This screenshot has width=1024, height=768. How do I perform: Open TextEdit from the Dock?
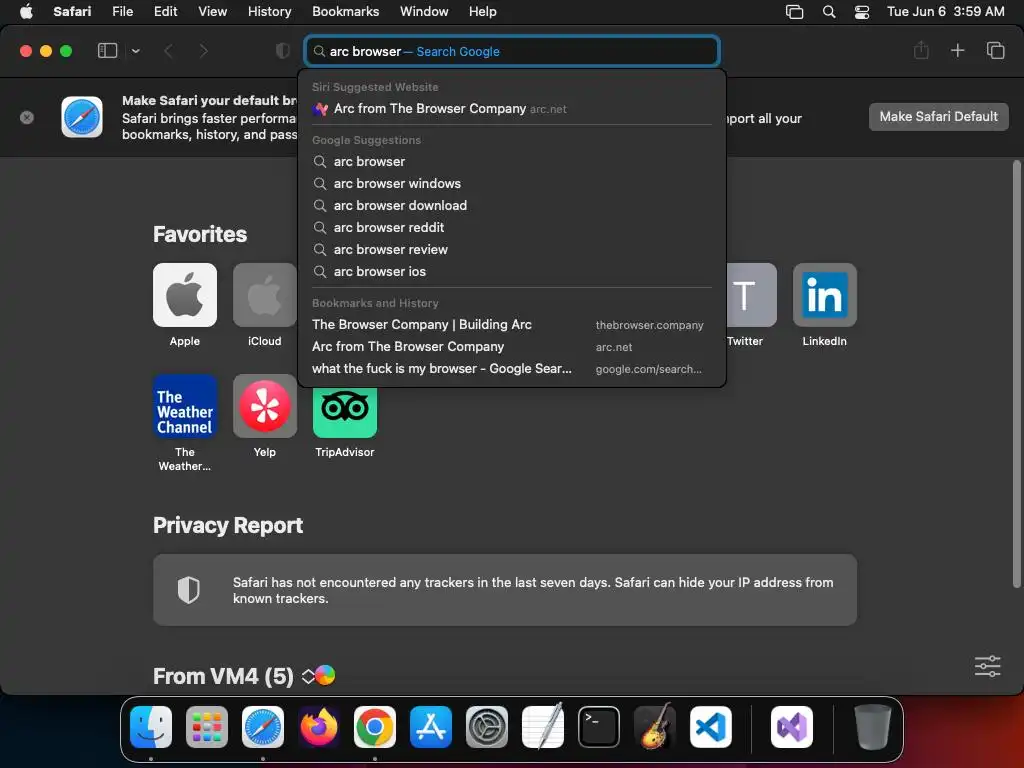543,726
